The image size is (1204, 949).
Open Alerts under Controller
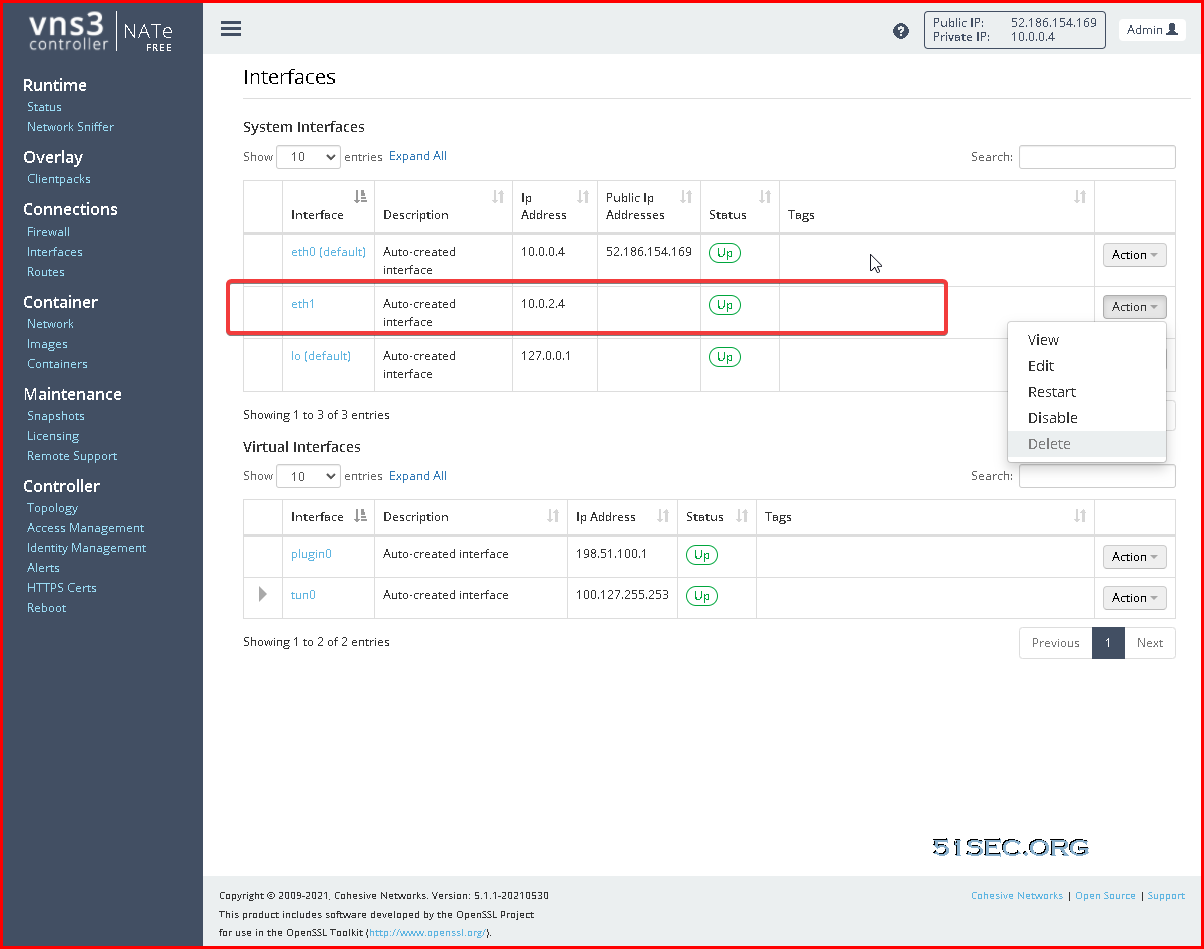[43, 568]
